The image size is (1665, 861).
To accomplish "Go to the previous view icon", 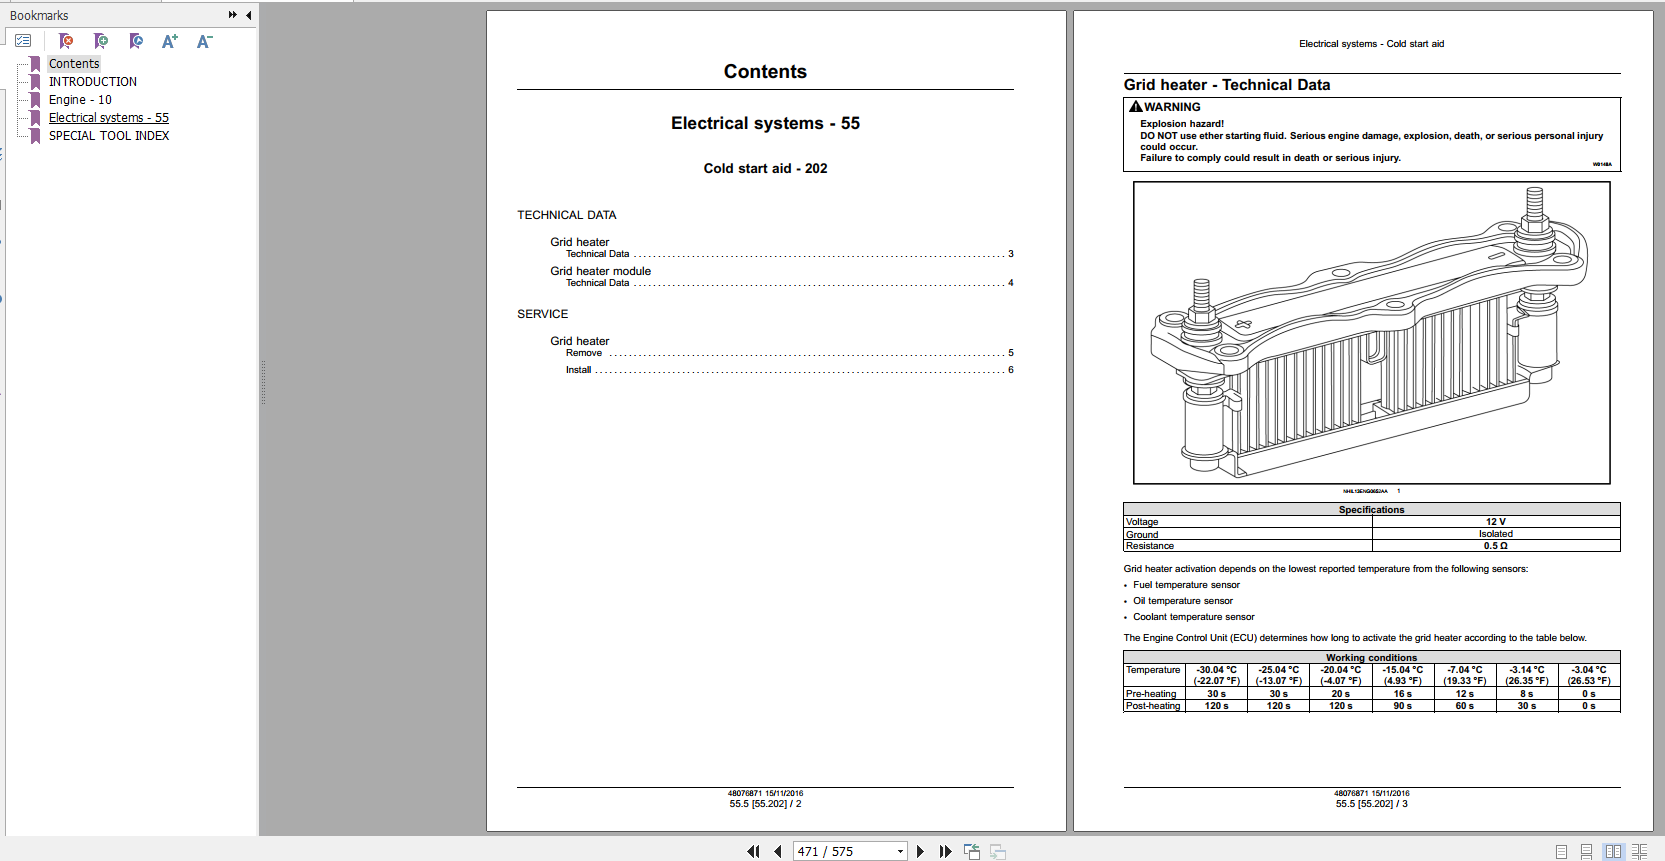I will [971, 851].
